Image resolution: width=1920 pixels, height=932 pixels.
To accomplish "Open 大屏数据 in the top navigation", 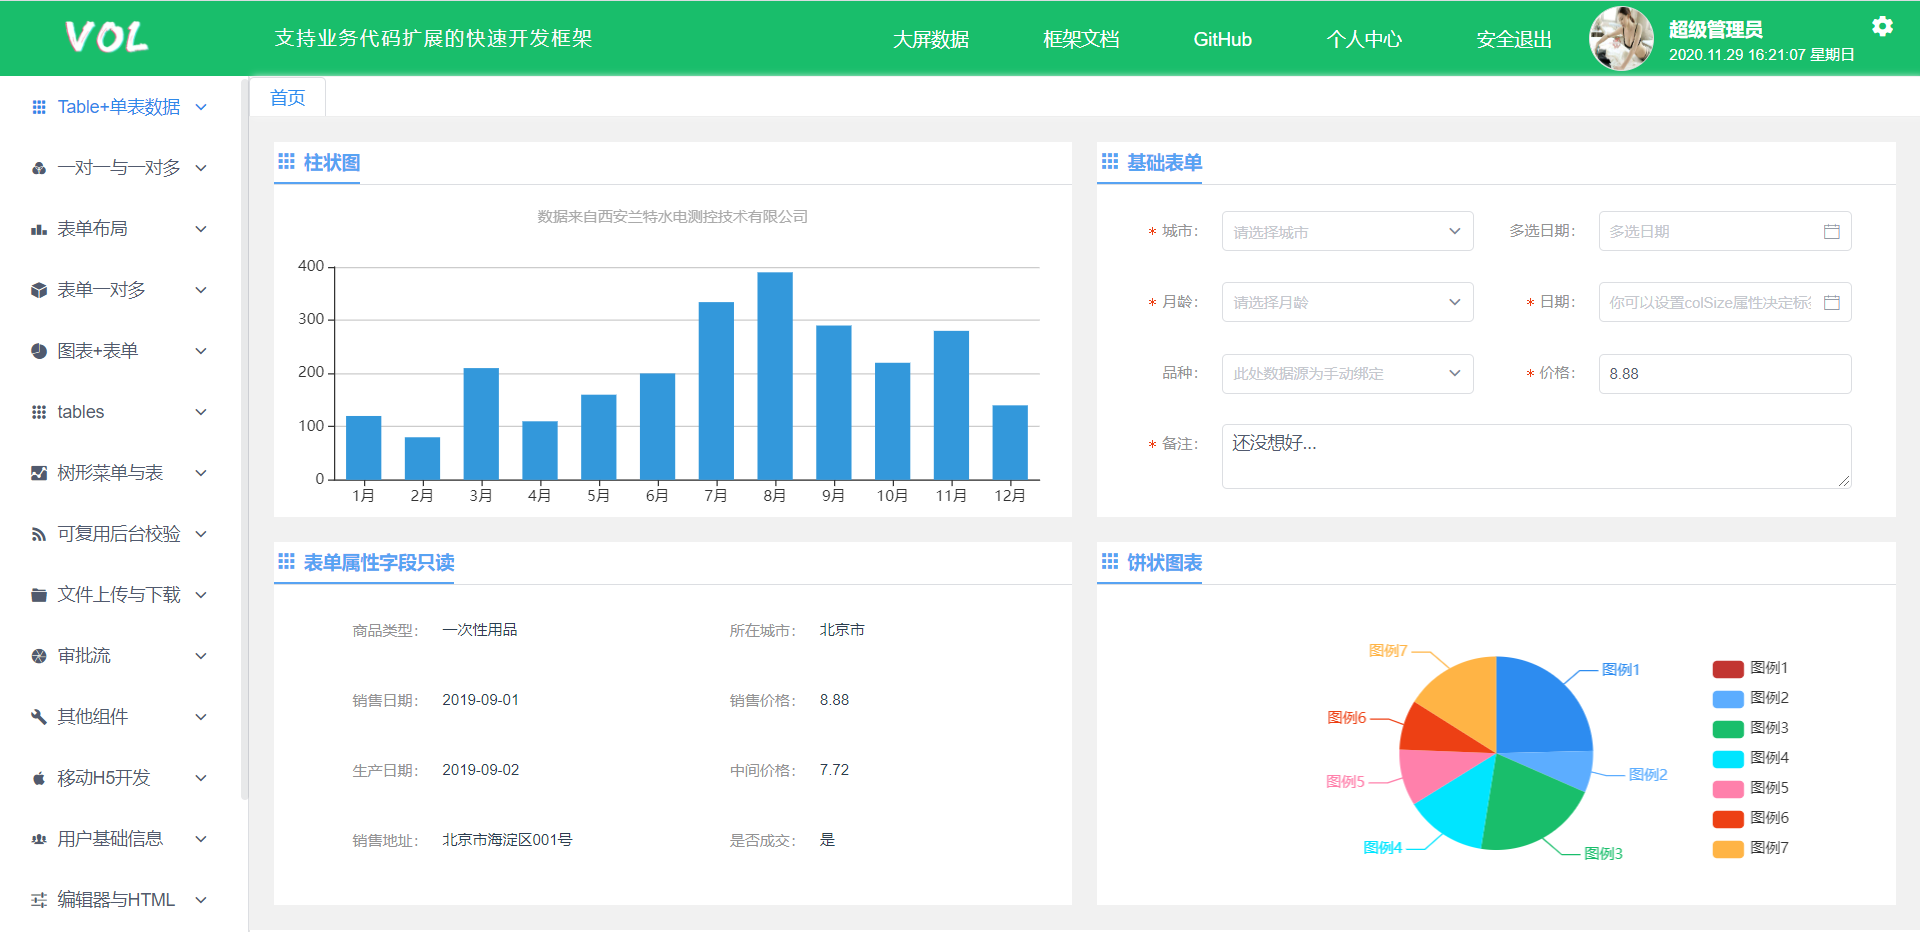I will point(930,40).
